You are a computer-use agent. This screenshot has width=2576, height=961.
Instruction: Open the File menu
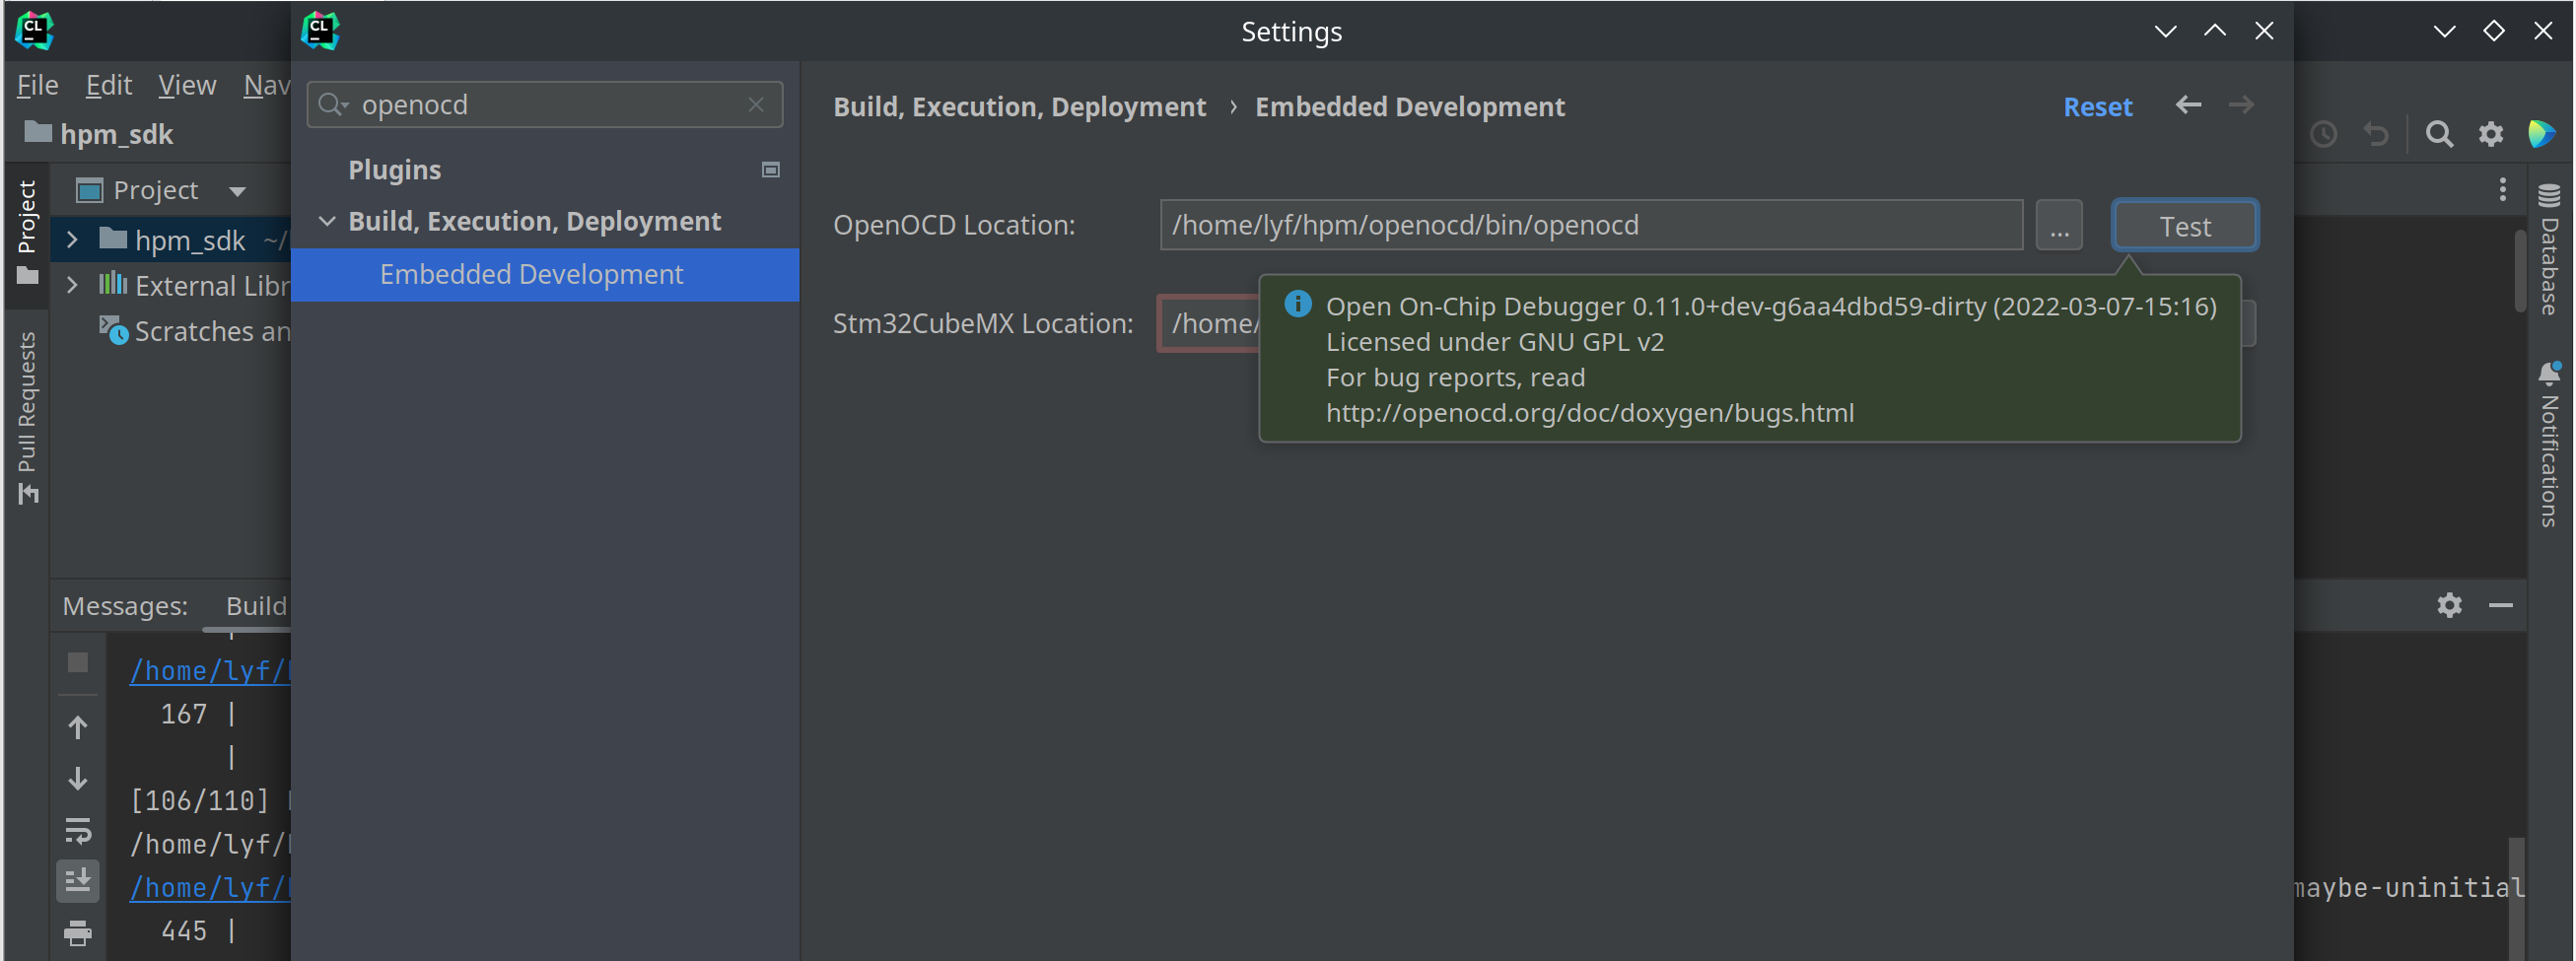[x=37, y=86]
